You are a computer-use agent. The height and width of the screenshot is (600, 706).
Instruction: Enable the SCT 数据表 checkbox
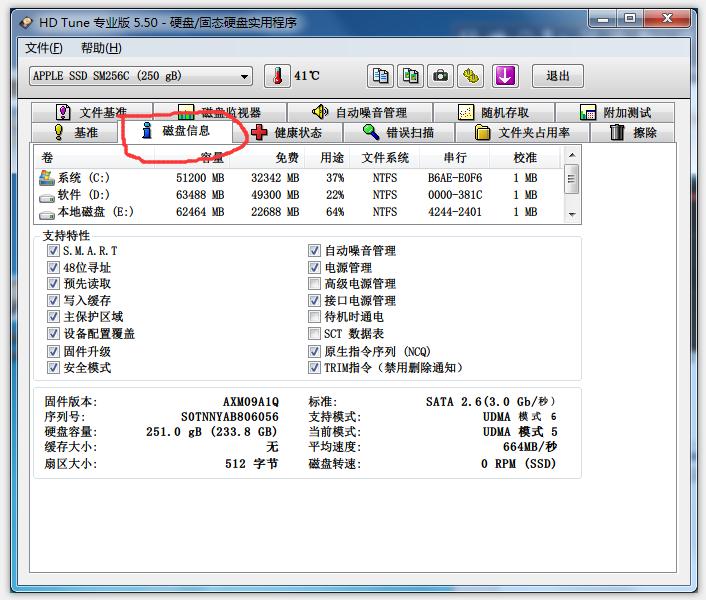pos(314,334)
